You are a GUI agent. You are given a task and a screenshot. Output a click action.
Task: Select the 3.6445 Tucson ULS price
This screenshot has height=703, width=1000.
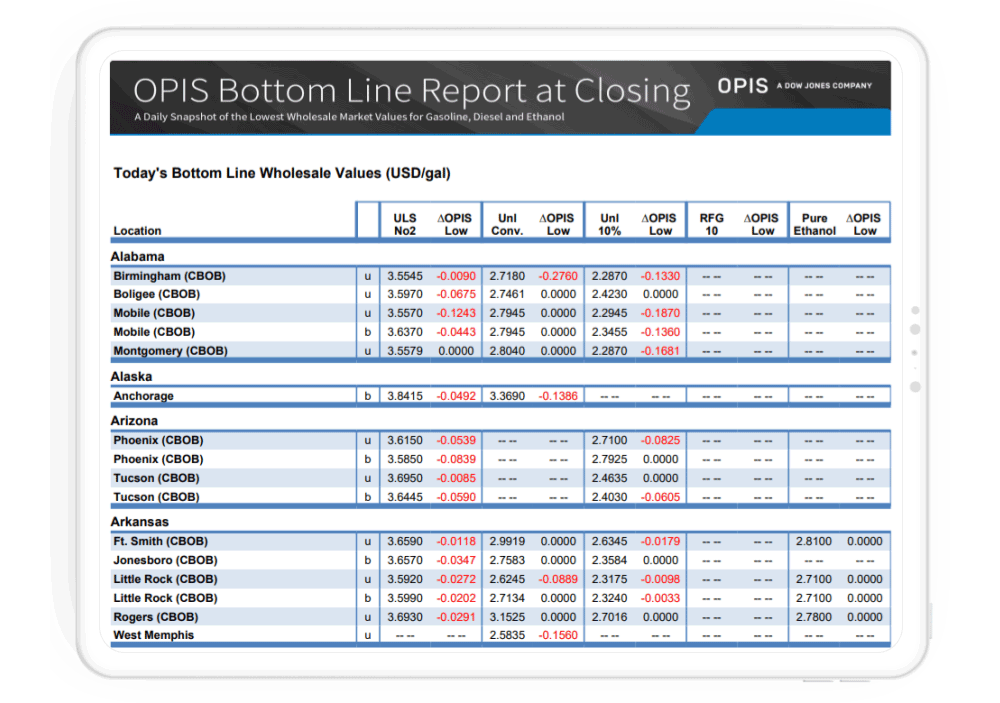405,497
